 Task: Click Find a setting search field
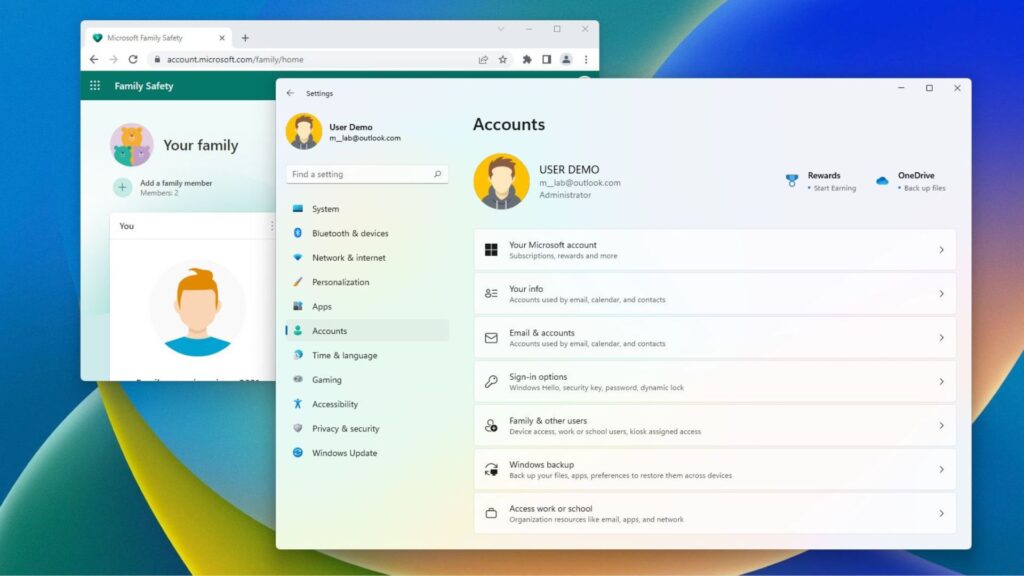pyautogui.click(x=367, y=174)
